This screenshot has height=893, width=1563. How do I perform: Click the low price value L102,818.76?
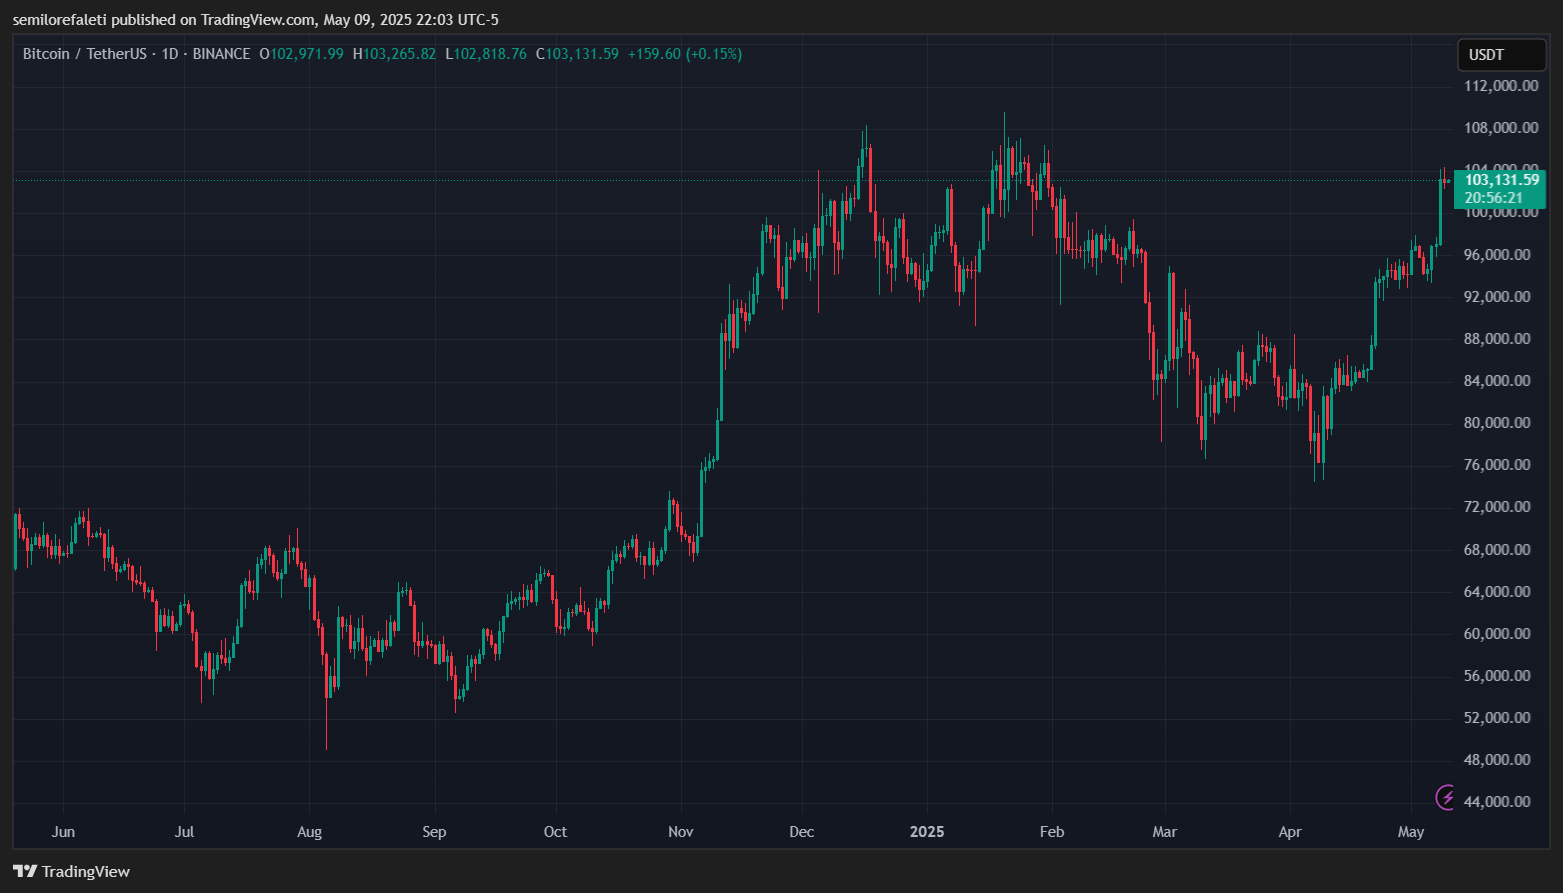pos(485,54)
